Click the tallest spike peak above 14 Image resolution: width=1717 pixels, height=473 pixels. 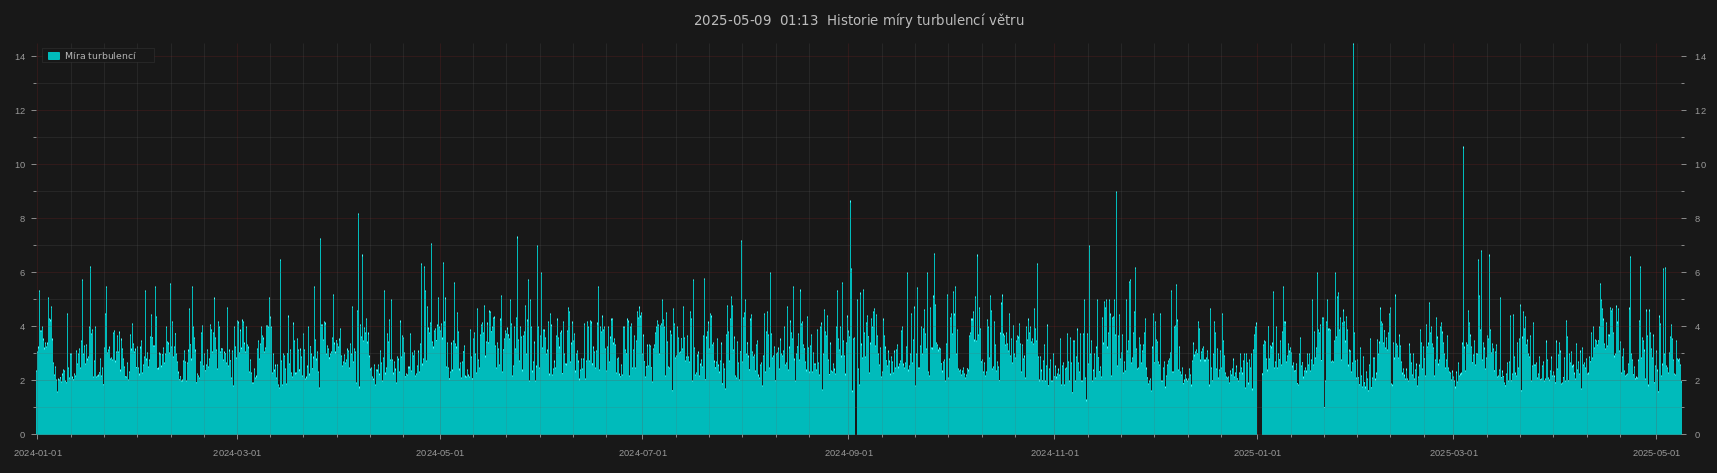1354,45
